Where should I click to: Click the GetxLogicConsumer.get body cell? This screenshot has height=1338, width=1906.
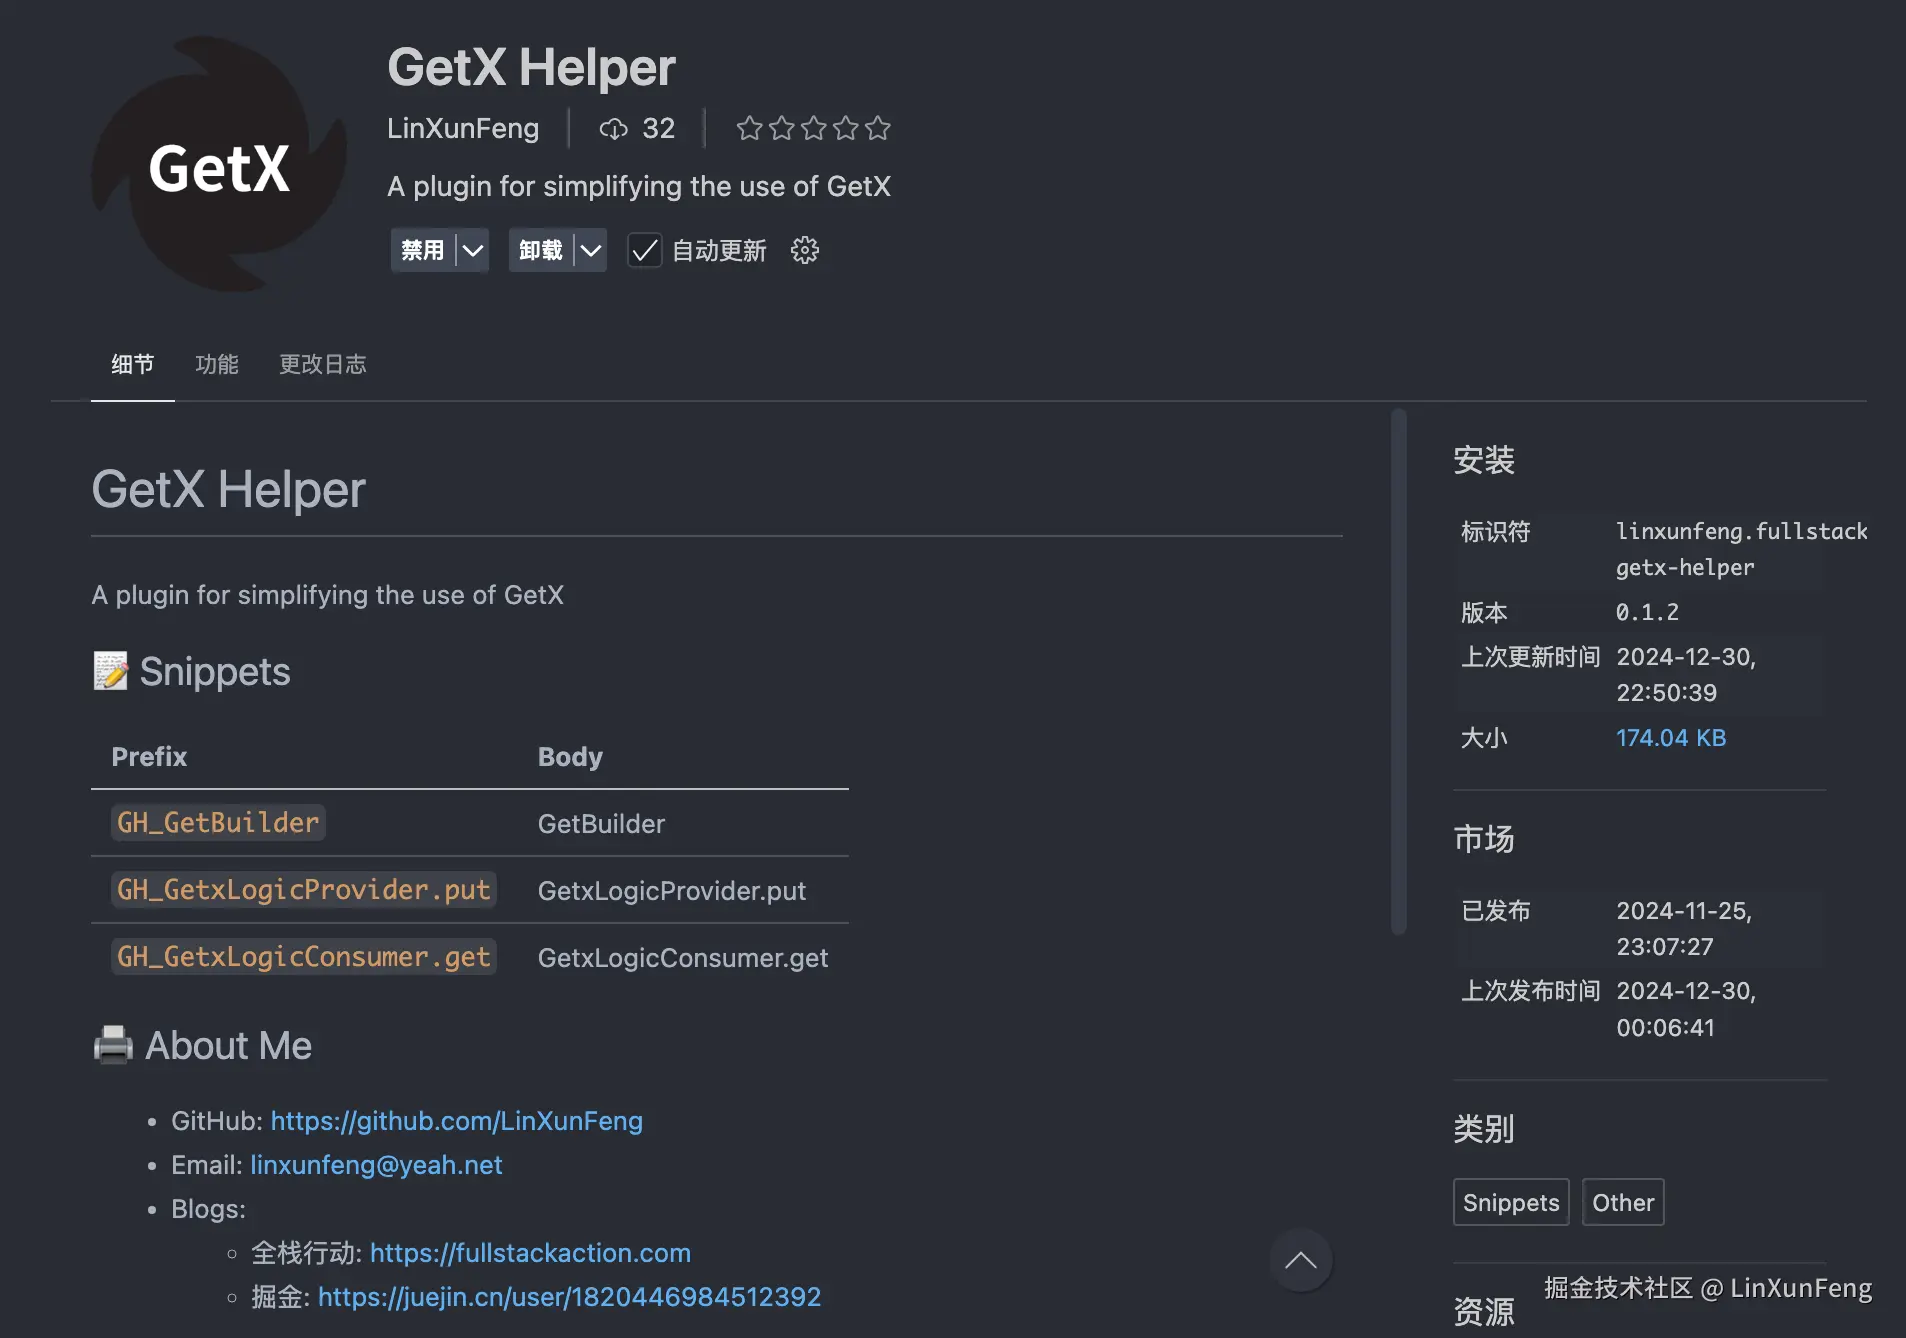click(x=683, y=958)
